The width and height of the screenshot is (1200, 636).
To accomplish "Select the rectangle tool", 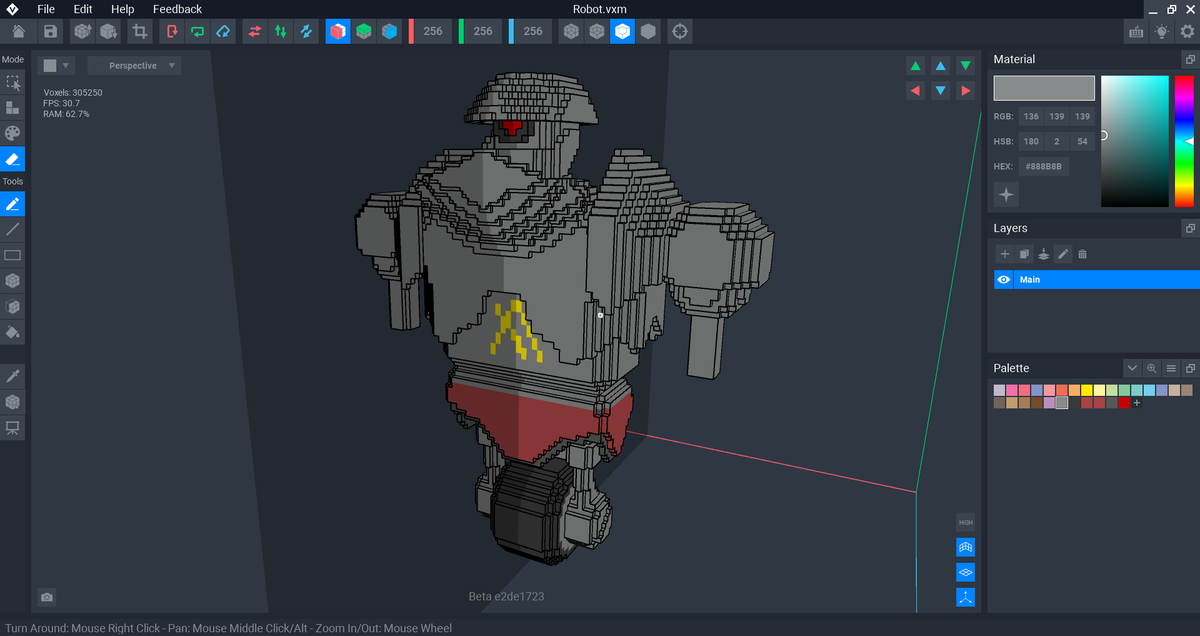I will (13, 255).
